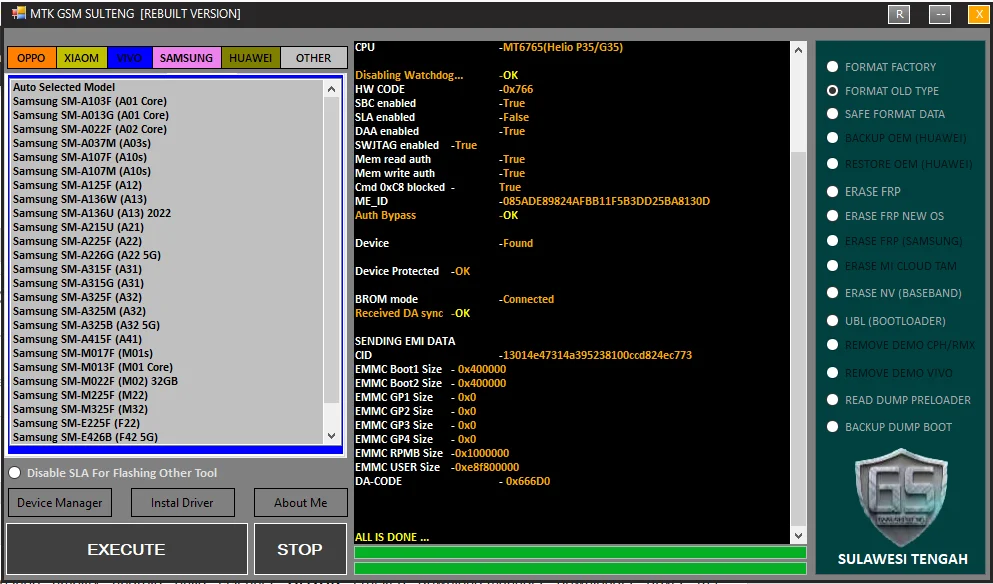Select the FORMAT FACTORY option

point(883,67)
